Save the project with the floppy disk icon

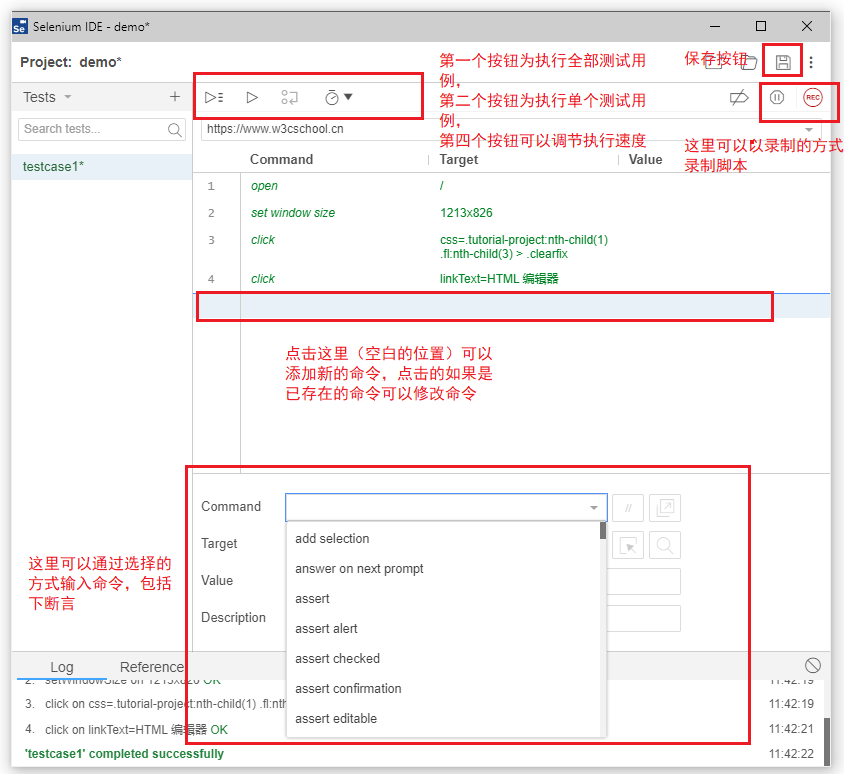(783, 62)
